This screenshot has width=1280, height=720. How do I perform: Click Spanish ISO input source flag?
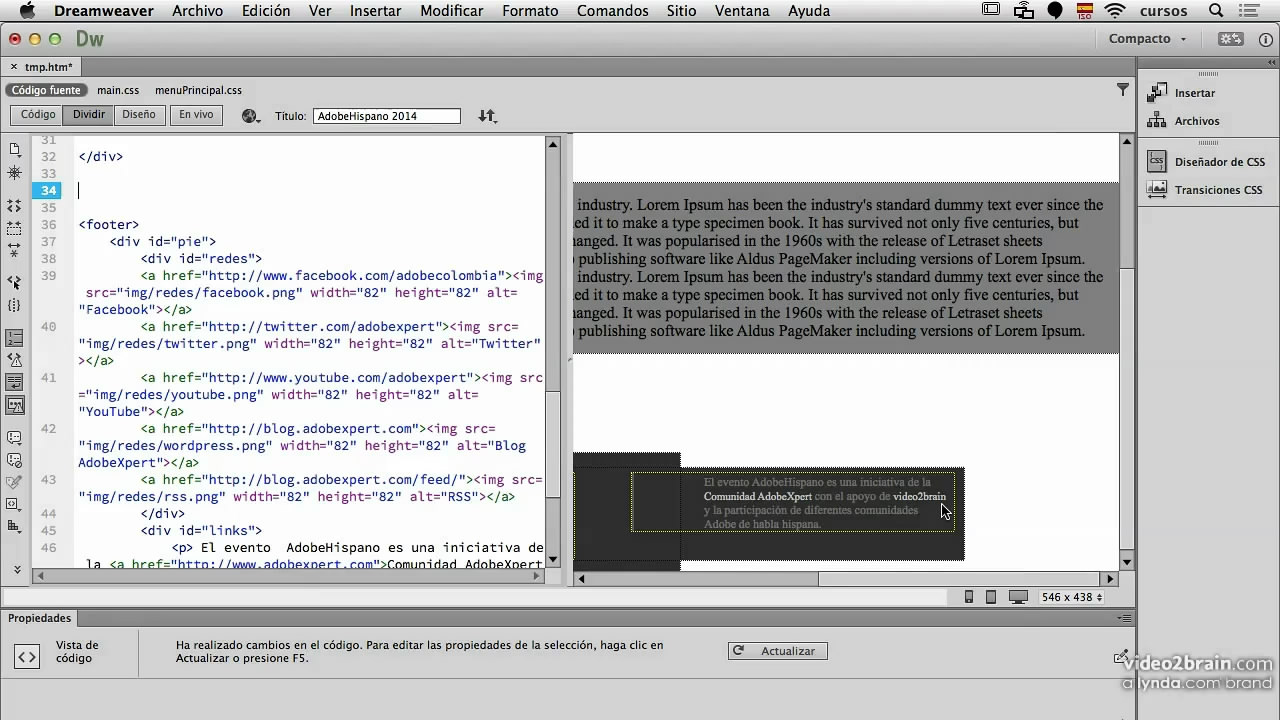tap(1085, 11)
